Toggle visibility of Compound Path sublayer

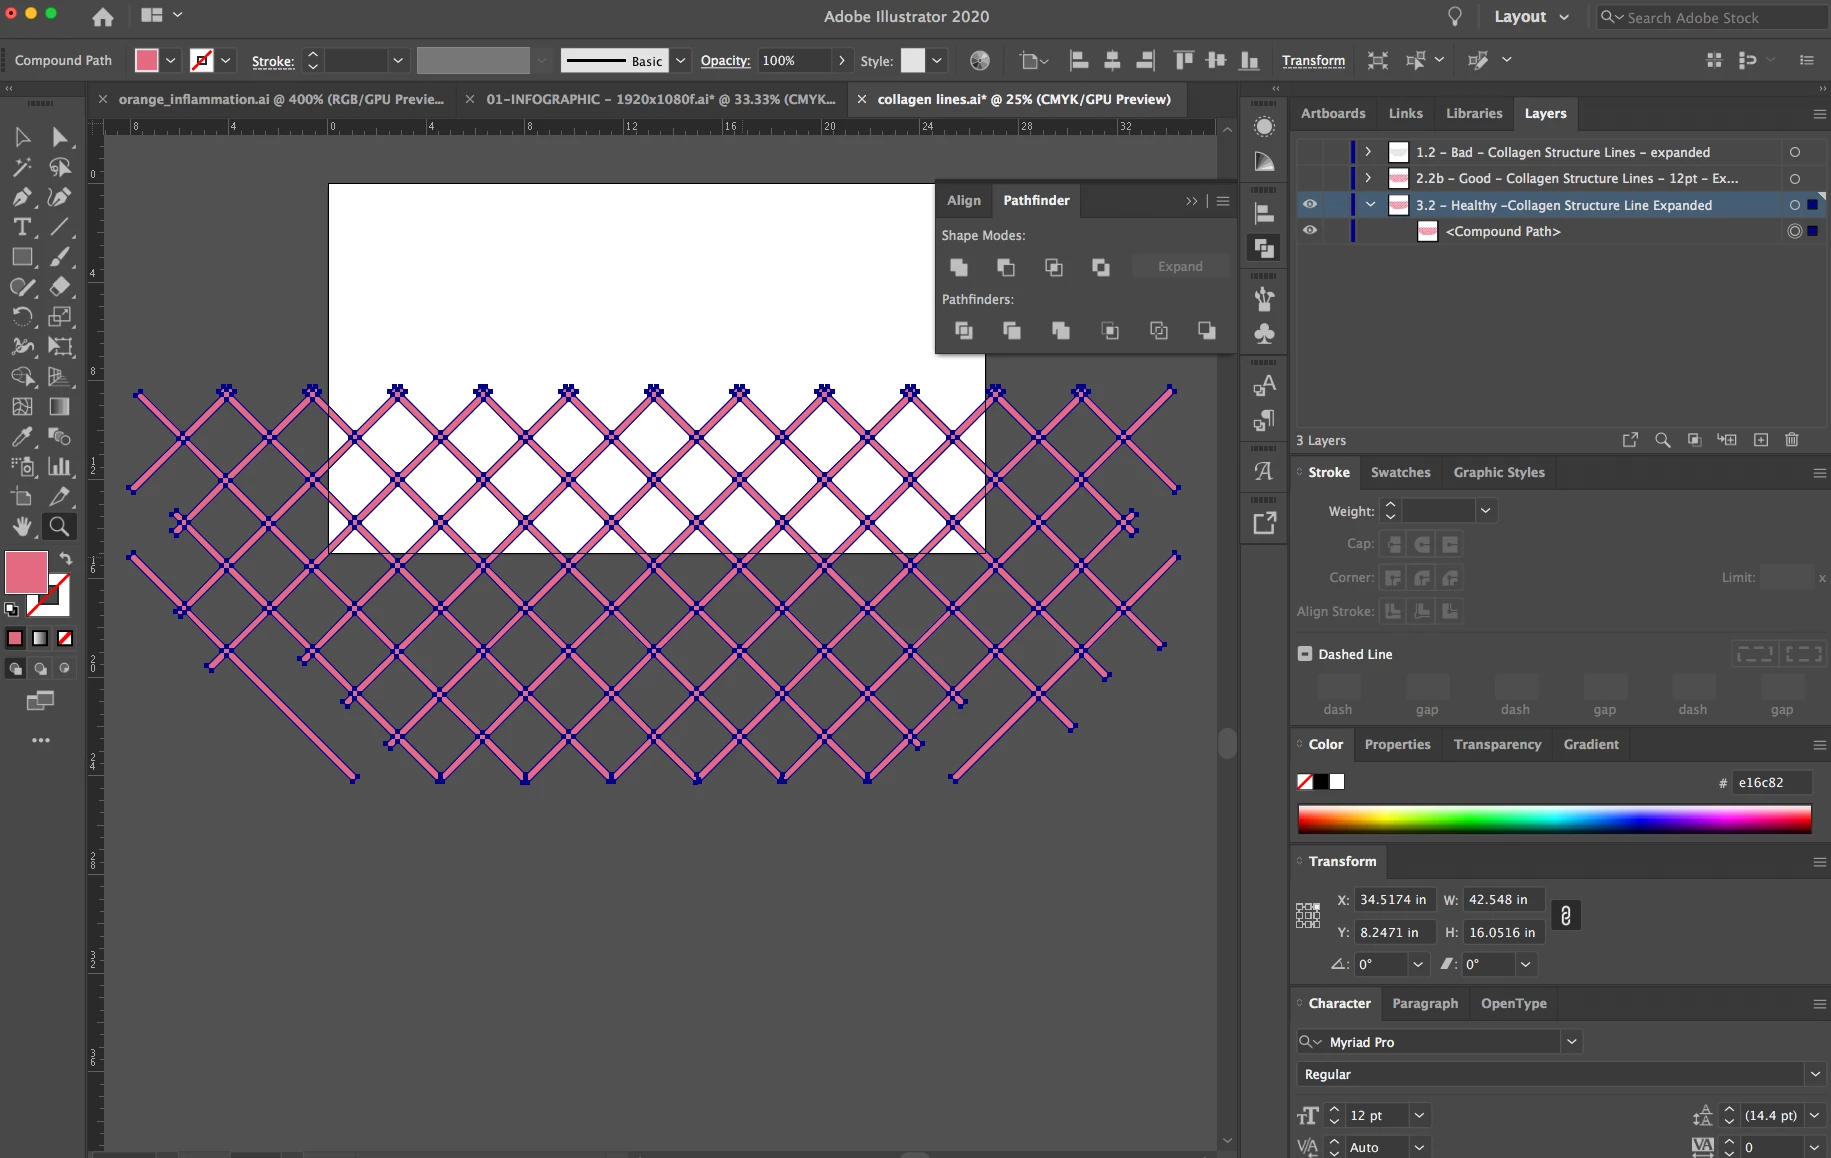pos(1310,230)
